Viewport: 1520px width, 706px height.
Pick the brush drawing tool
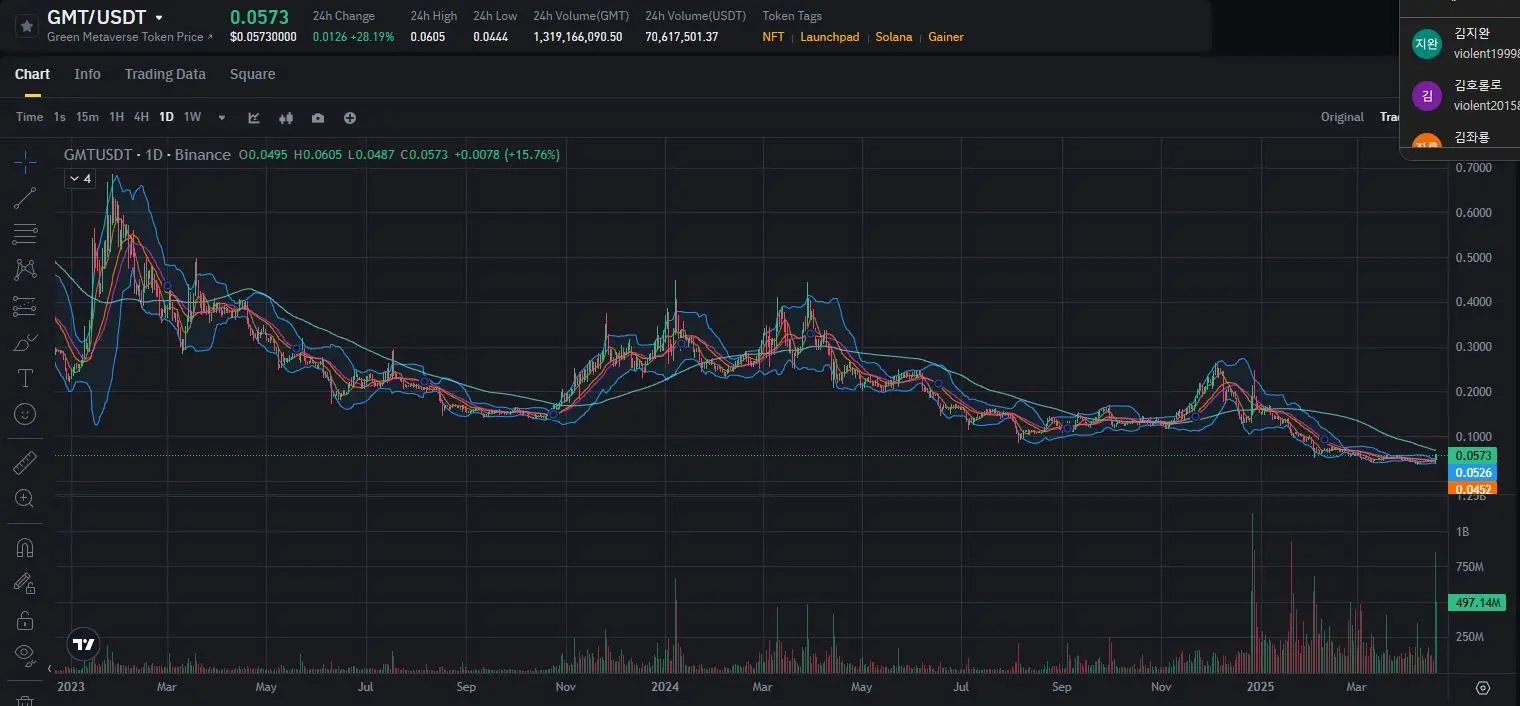tap(25, 342)
